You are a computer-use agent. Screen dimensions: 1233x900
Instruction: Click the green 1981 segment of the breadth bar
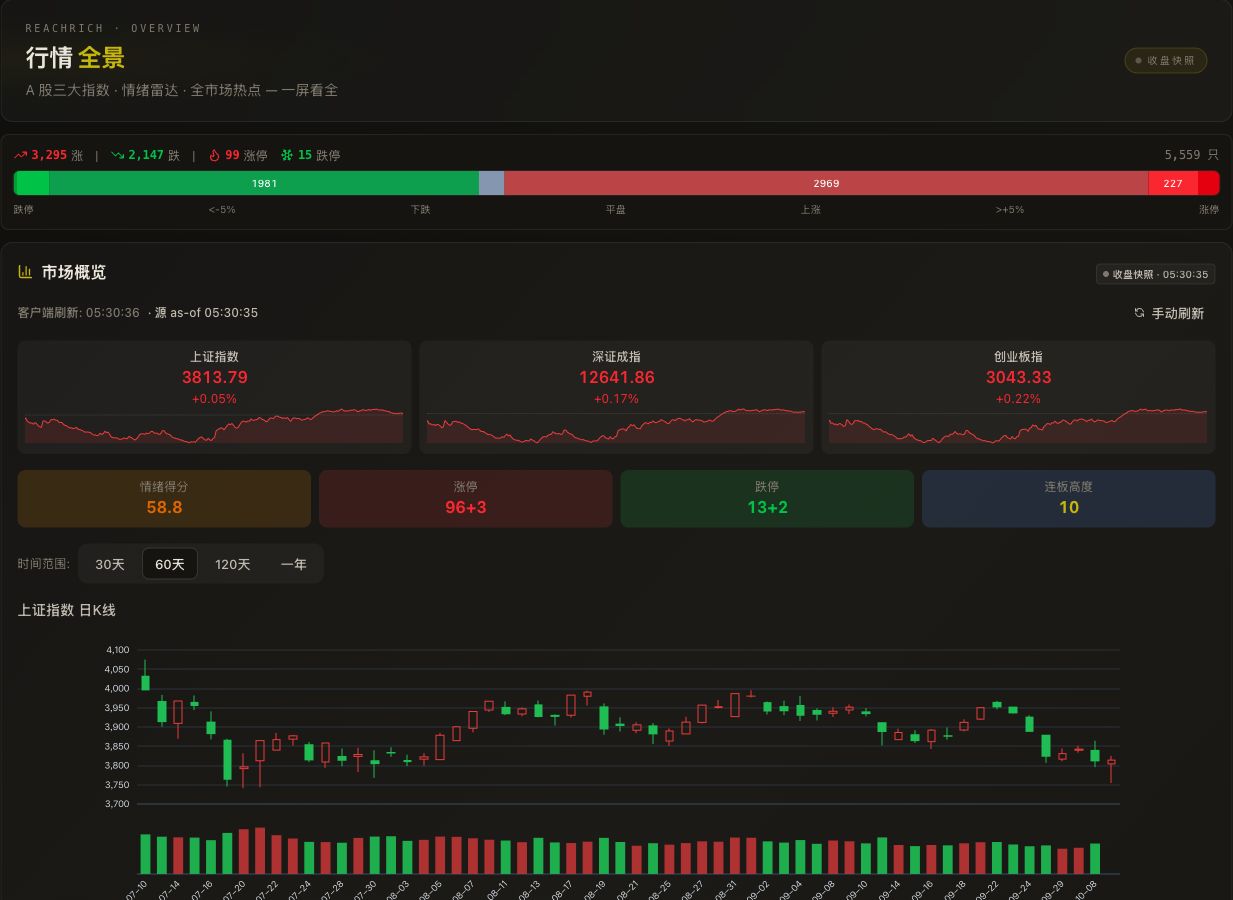264,183
